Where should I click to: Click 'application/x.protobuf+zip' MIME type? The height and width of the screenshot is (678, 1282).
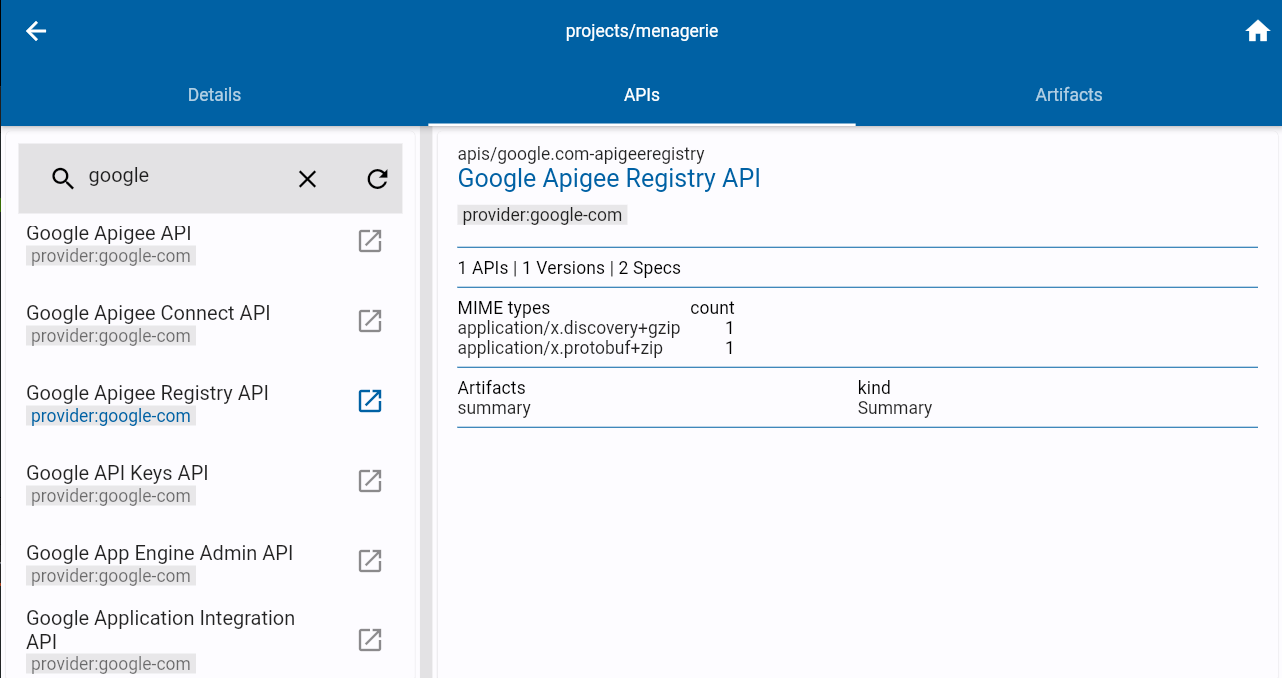pos(560,348)
